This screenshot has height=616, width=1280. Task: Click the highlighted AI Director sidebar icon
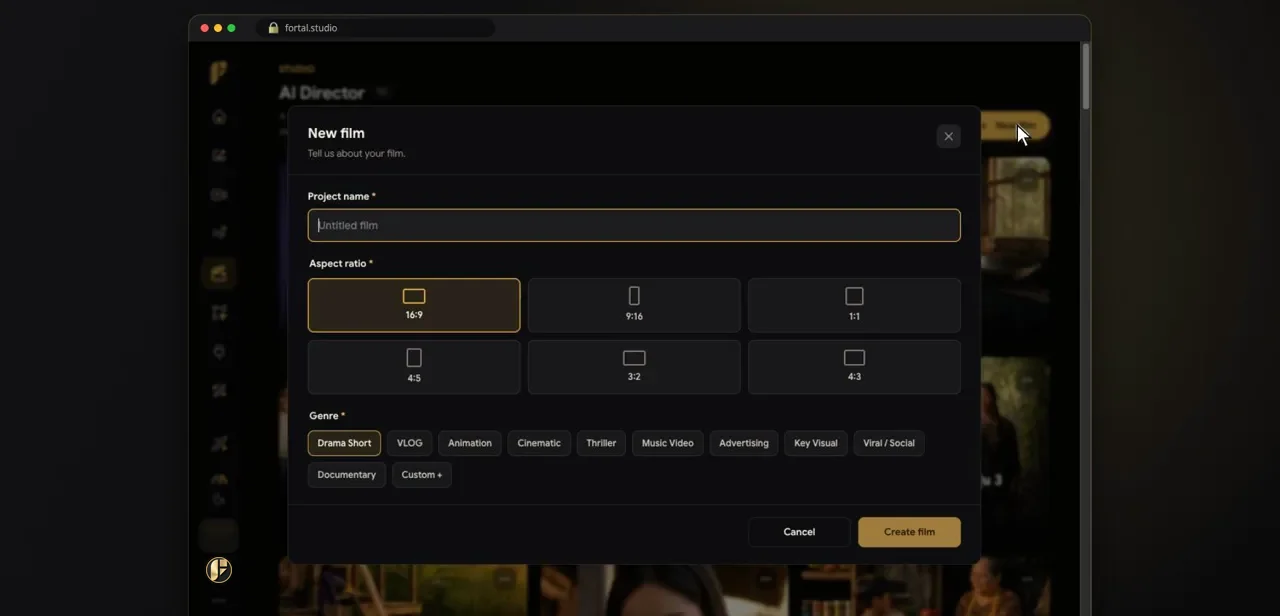(x=219, y=273)
